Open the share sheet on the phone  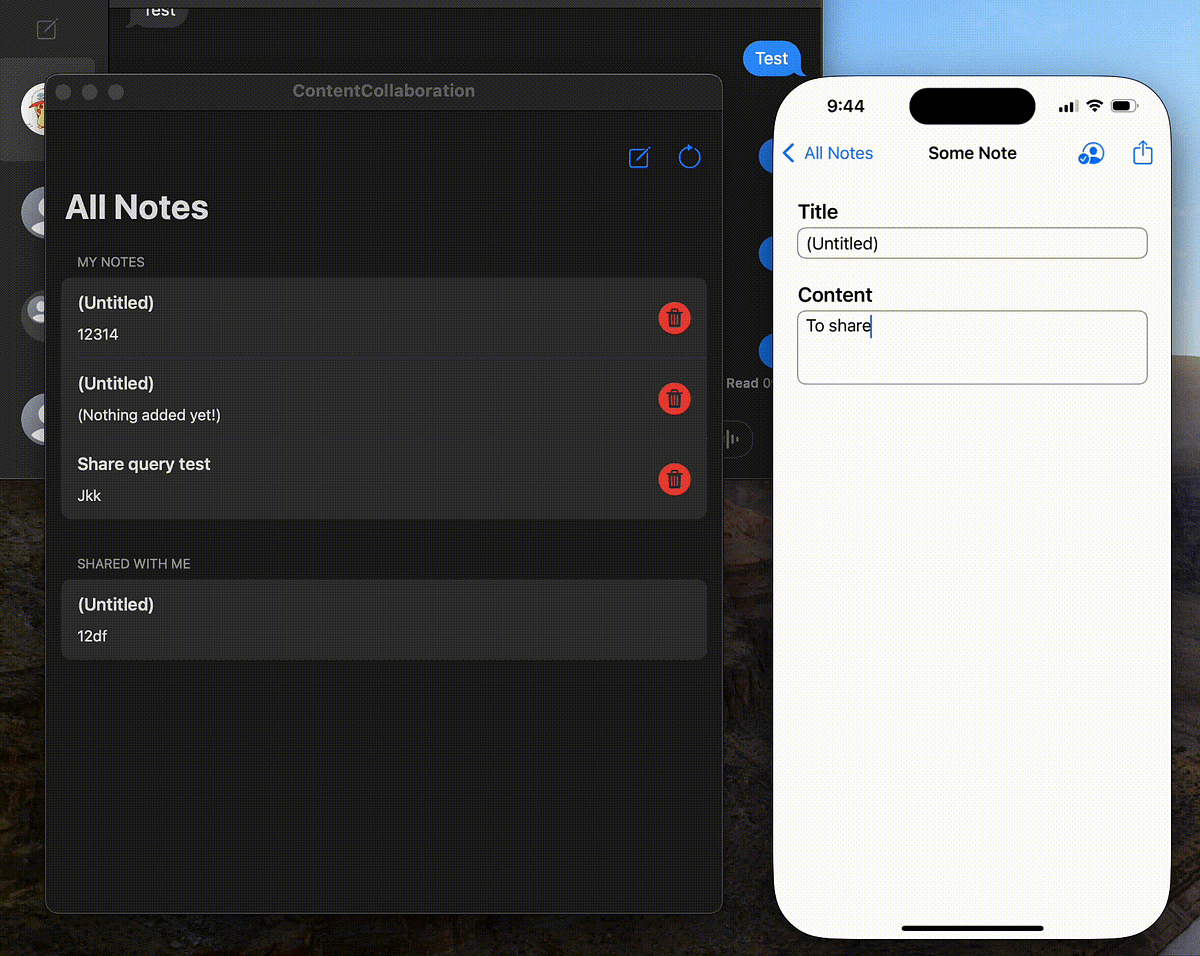(1143, 153)
